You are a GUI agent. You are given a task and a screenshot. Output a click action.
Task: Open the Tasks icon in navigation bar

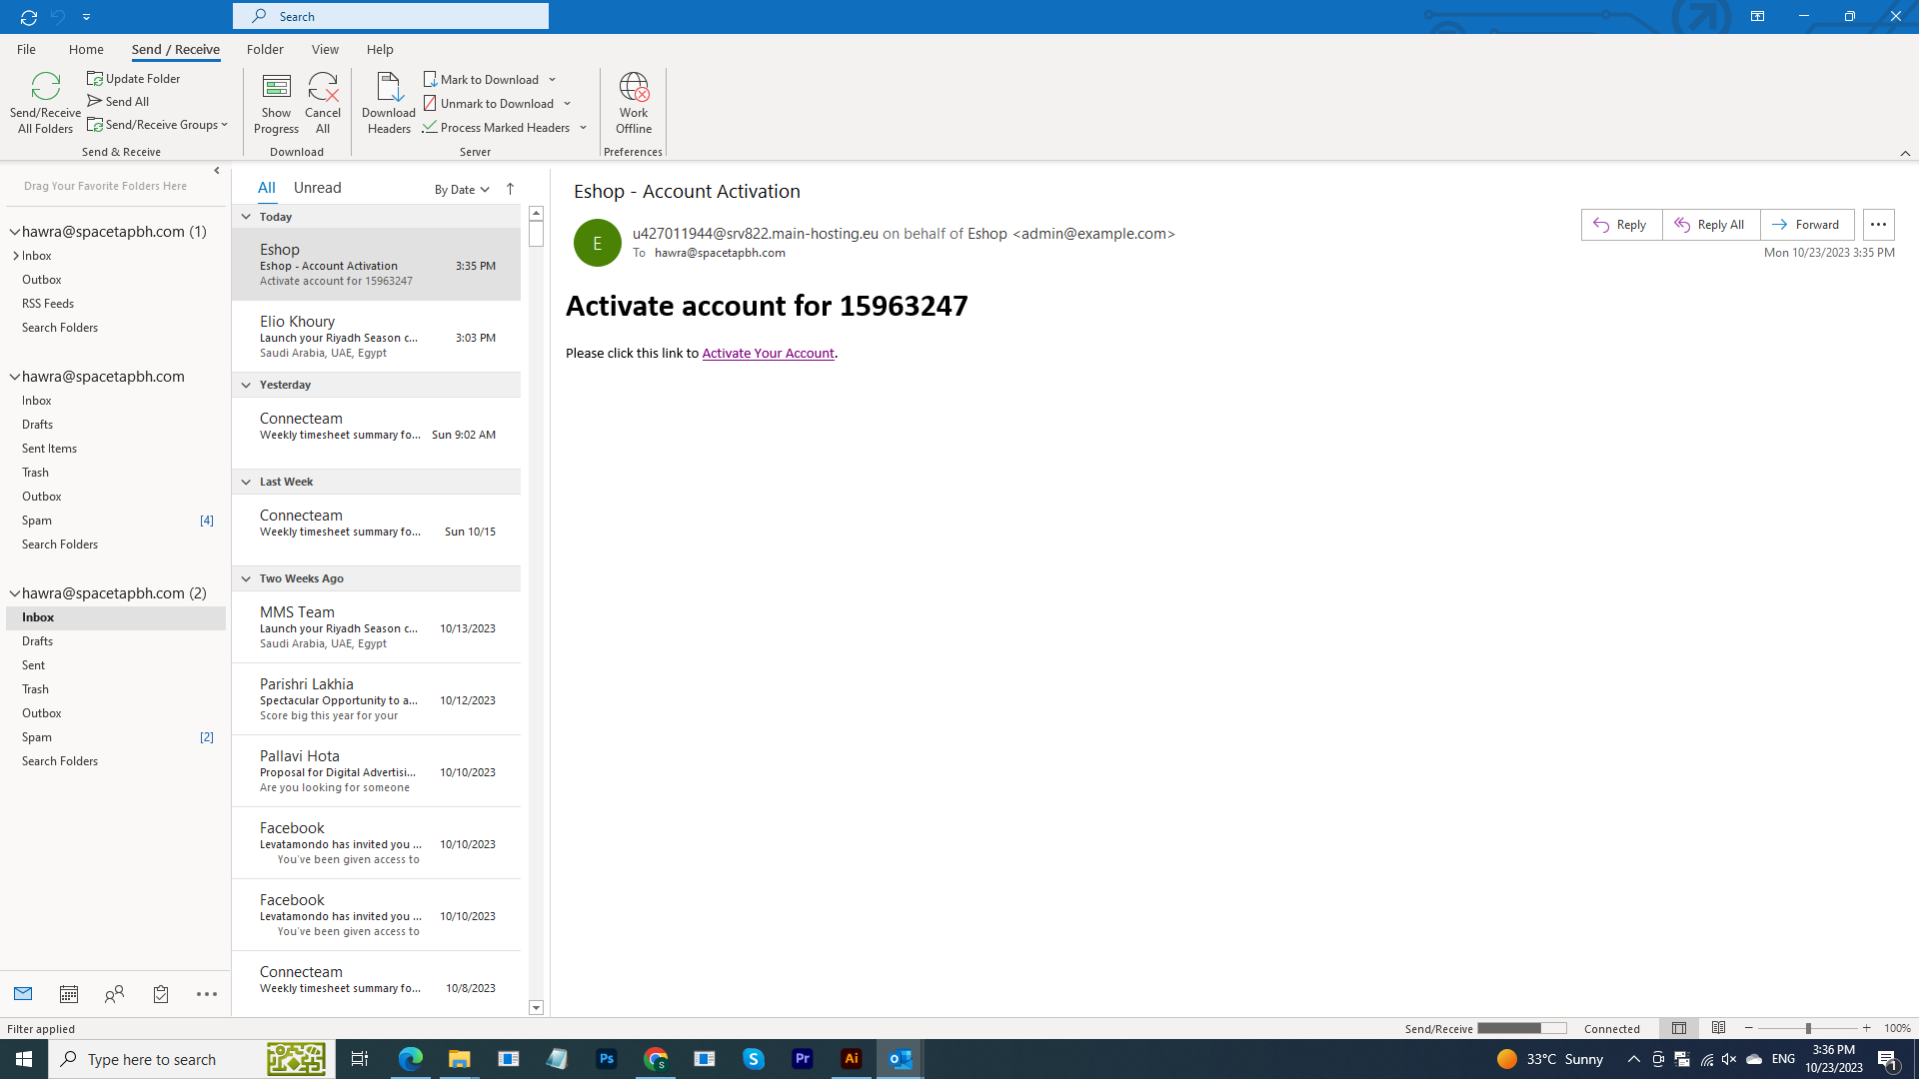pyautogui.click(x=161, y=994)
